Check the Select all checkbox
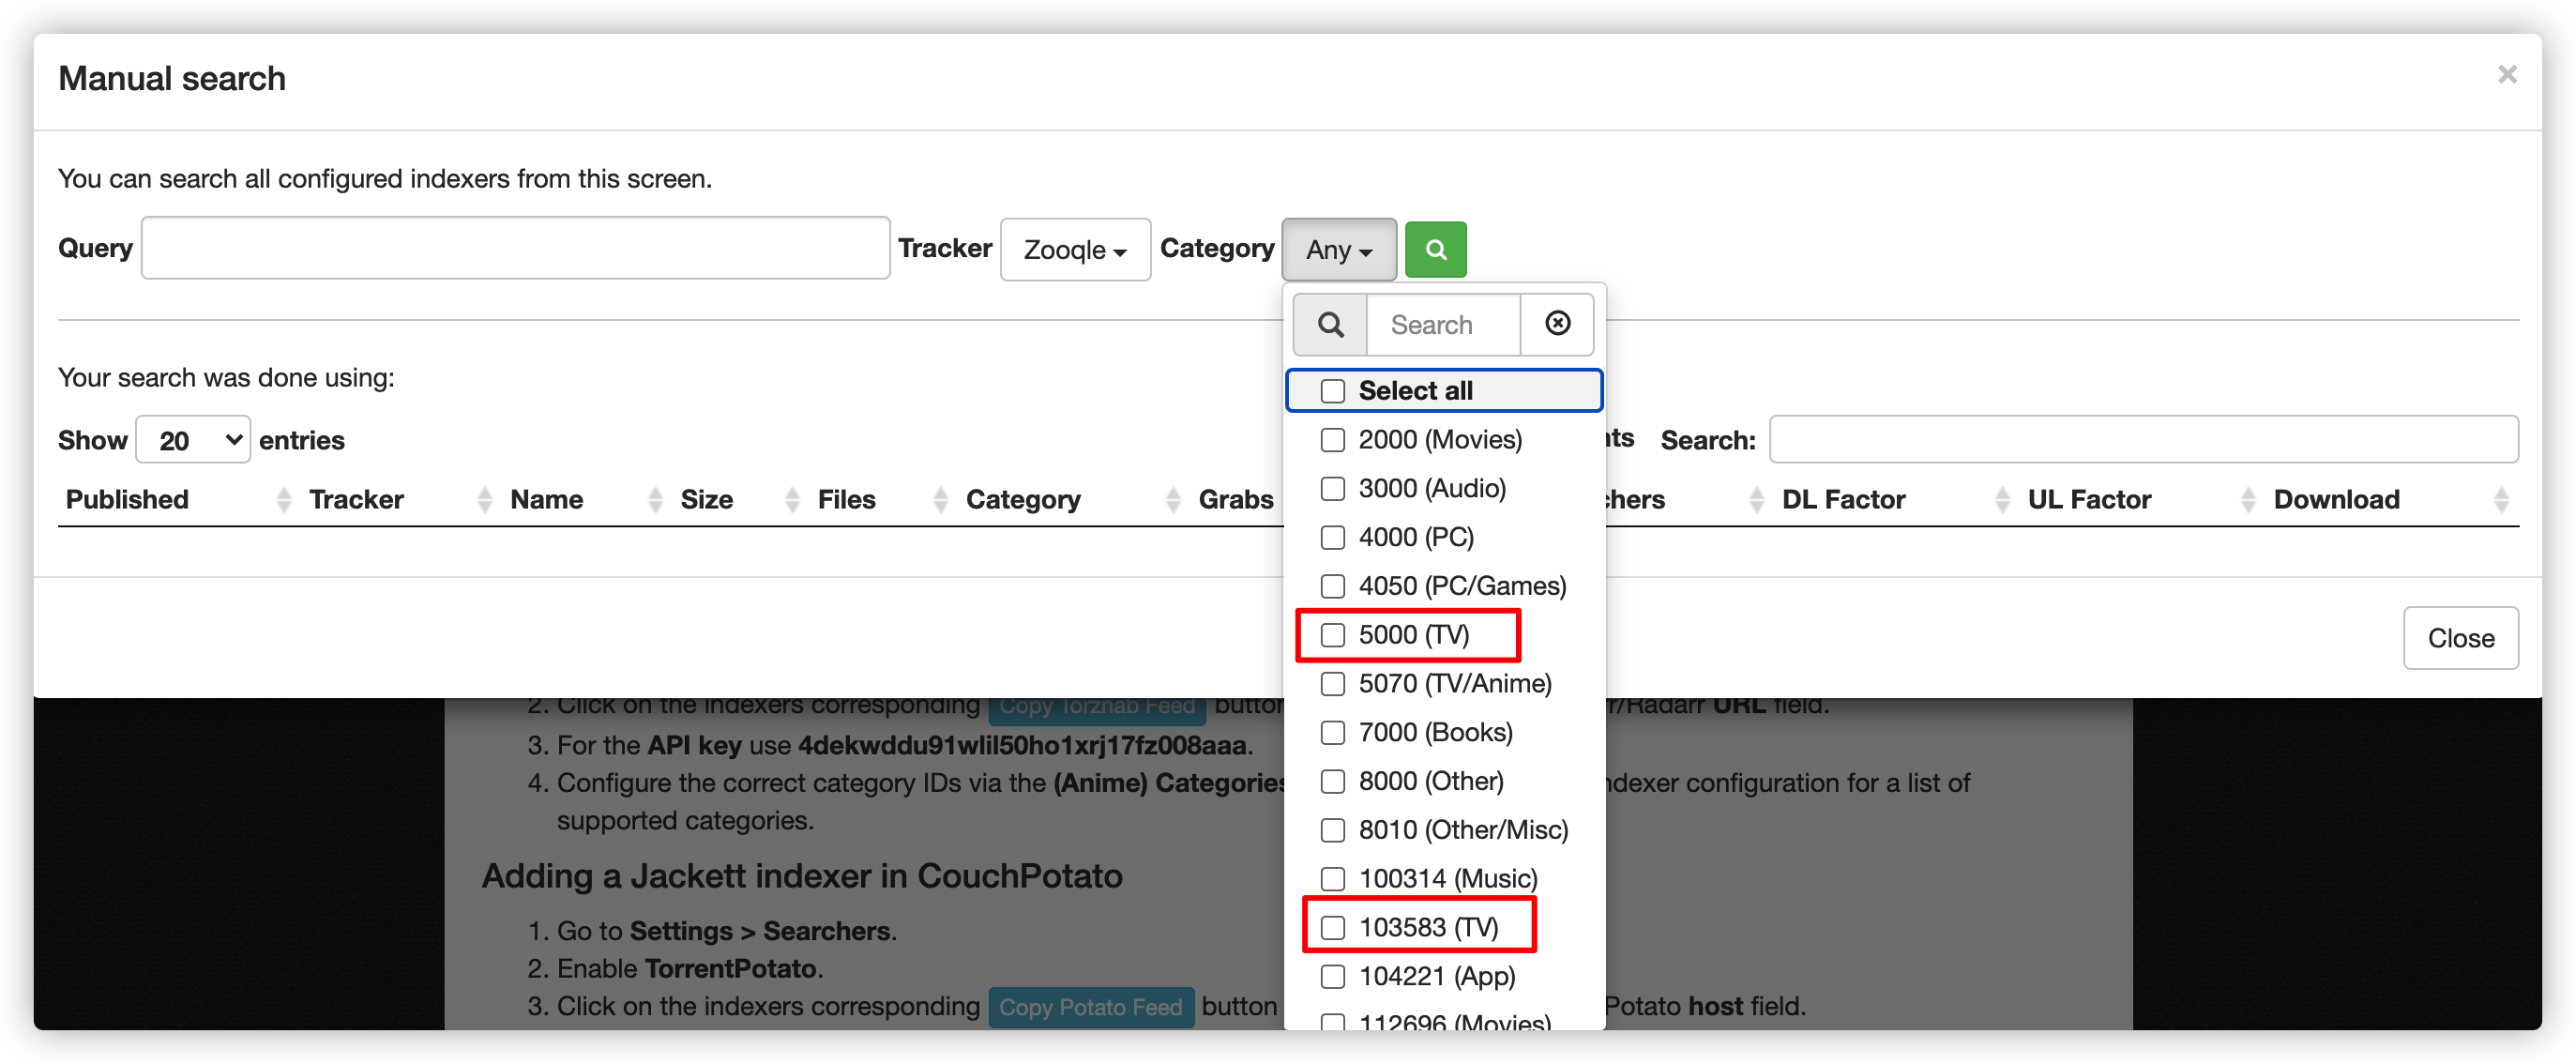 coord(1332,391)
